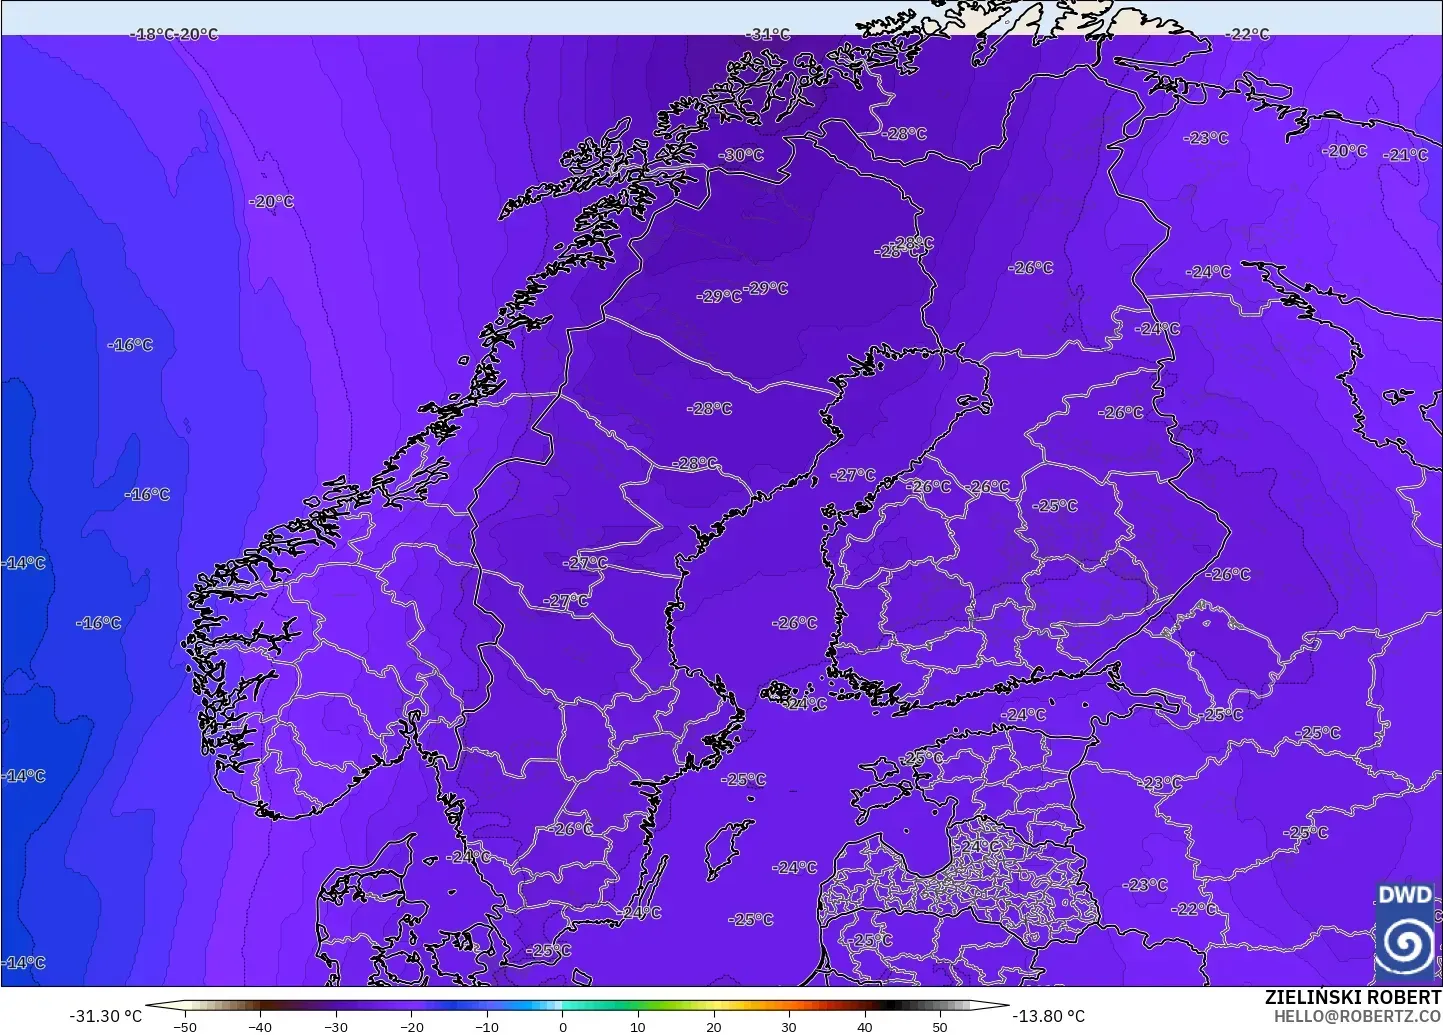Select the -13.80 °C maximum value label
The image size is (1443, 1035).
point(1048,1016)
